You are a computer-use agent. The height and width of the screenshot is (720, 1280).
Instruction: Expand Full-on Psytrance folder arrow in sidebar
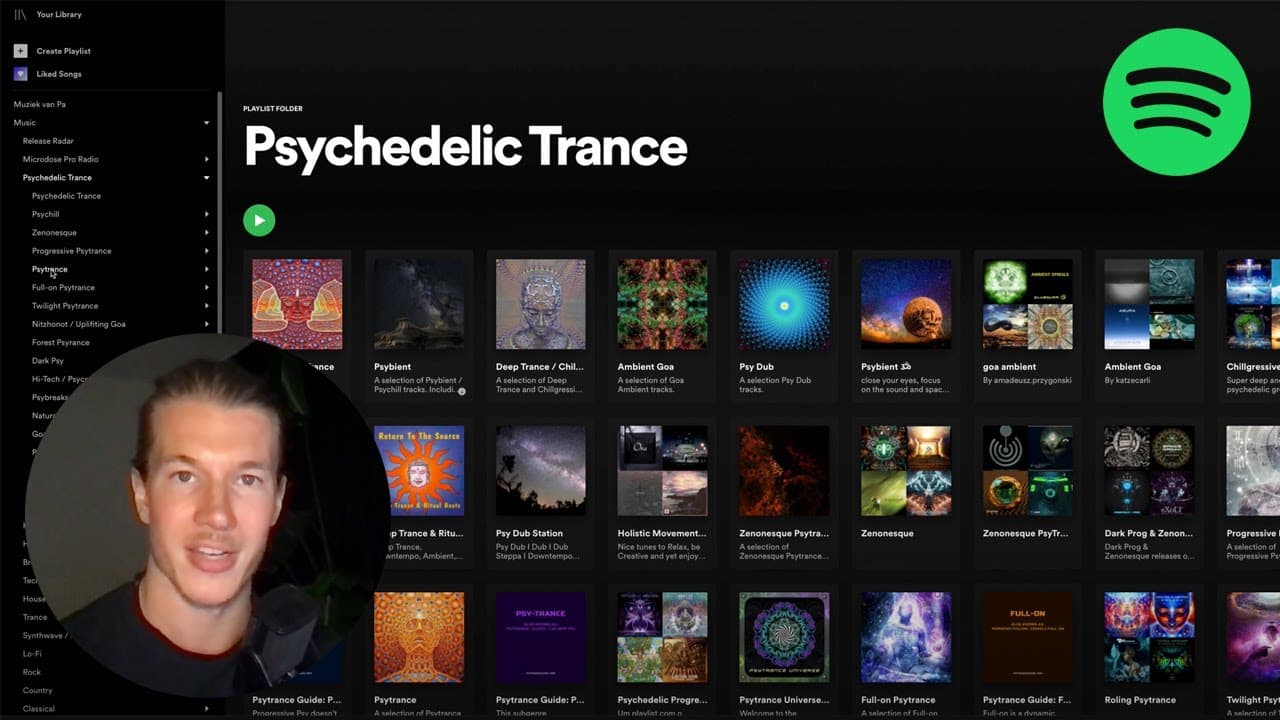207,288
